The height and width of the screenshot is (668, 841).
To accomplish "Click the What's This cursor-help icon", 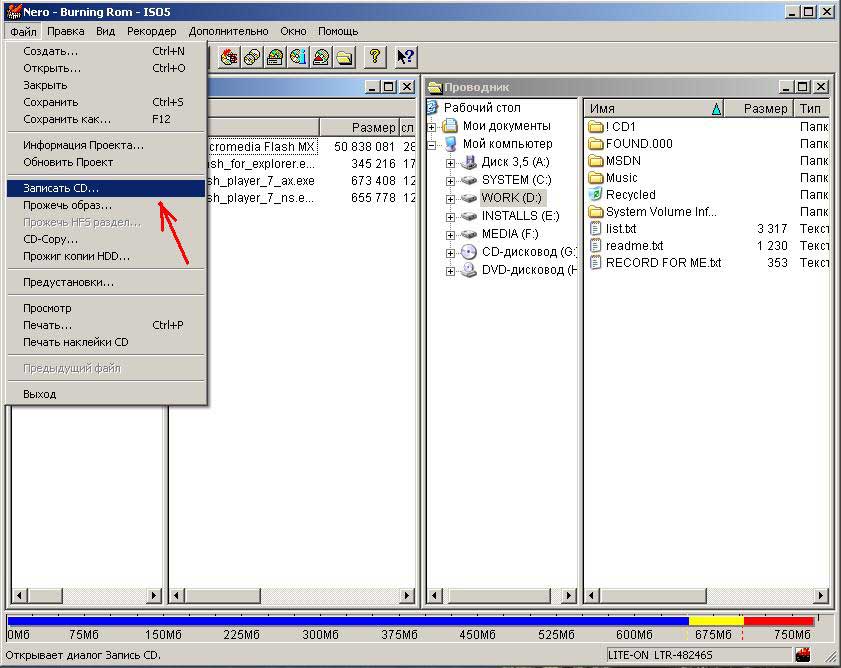I will pos(405,57).
